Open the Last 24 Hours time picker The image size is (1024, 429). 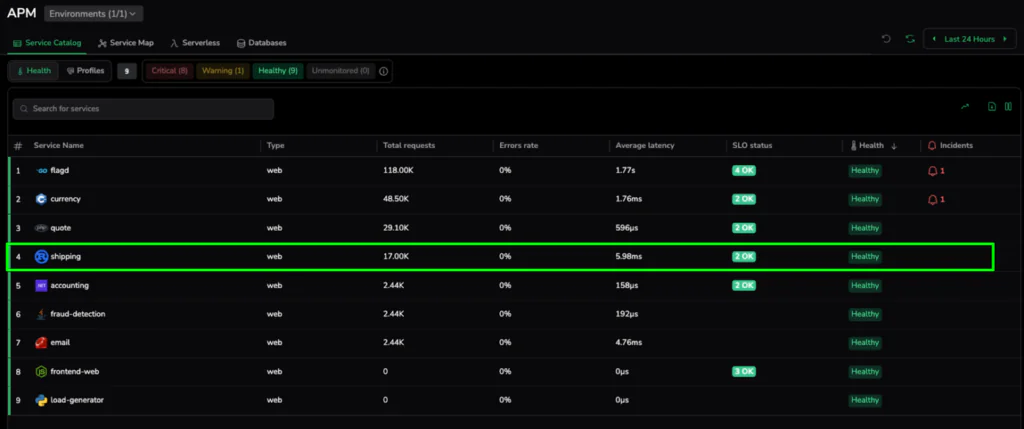click(969, 39)
